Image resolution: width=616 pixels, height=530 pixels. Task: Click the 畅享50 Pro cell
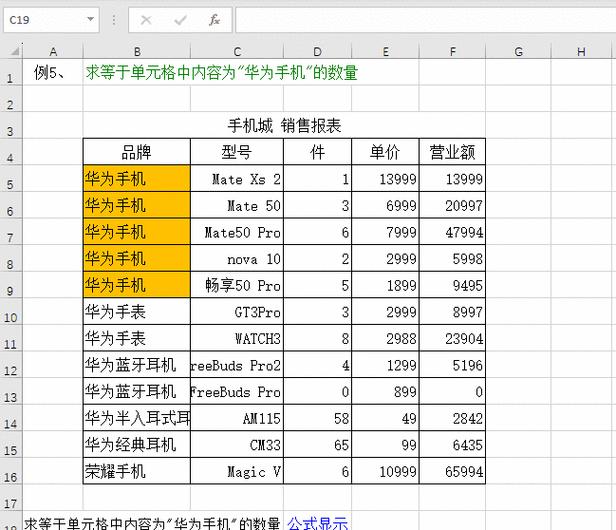[x=237, y=285]
